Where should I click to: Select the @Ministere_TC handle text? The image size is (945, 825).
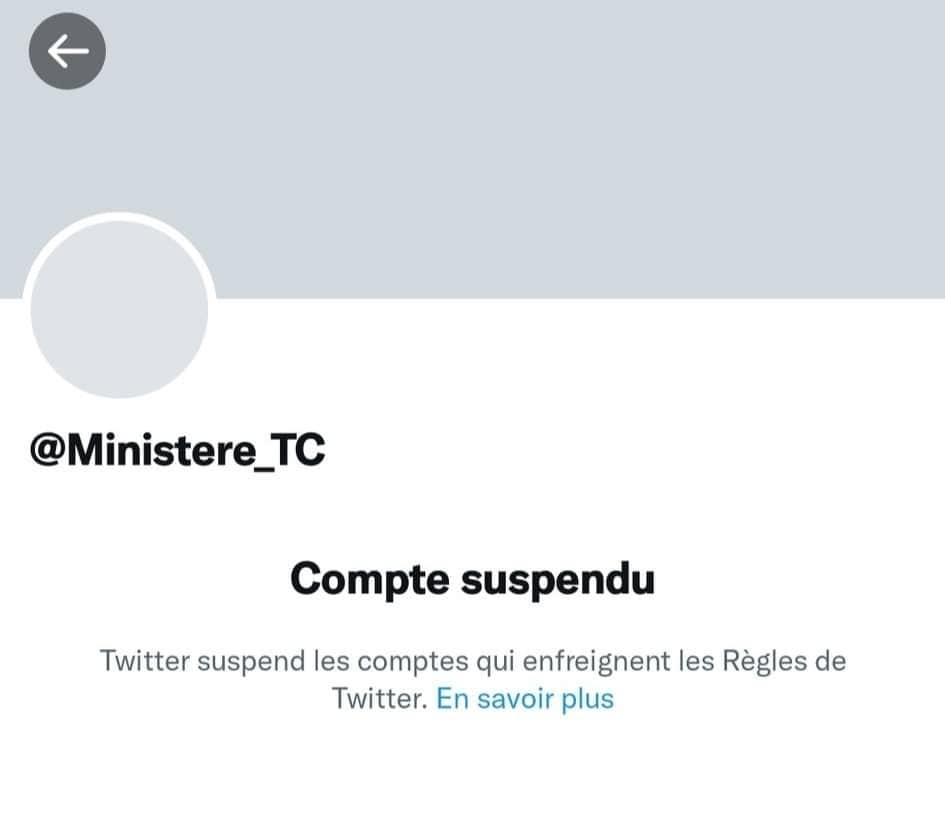pyautogui.click(x=178, y=450)
